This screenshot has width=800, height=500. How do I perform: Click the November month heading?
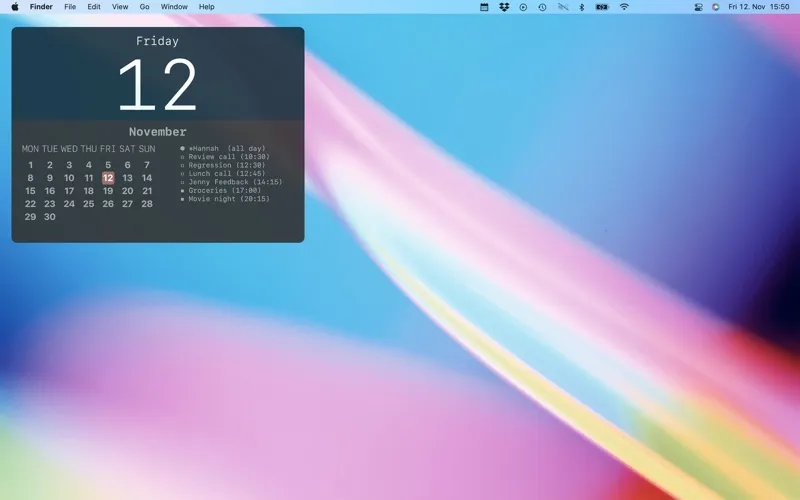(x=158, y=132)
